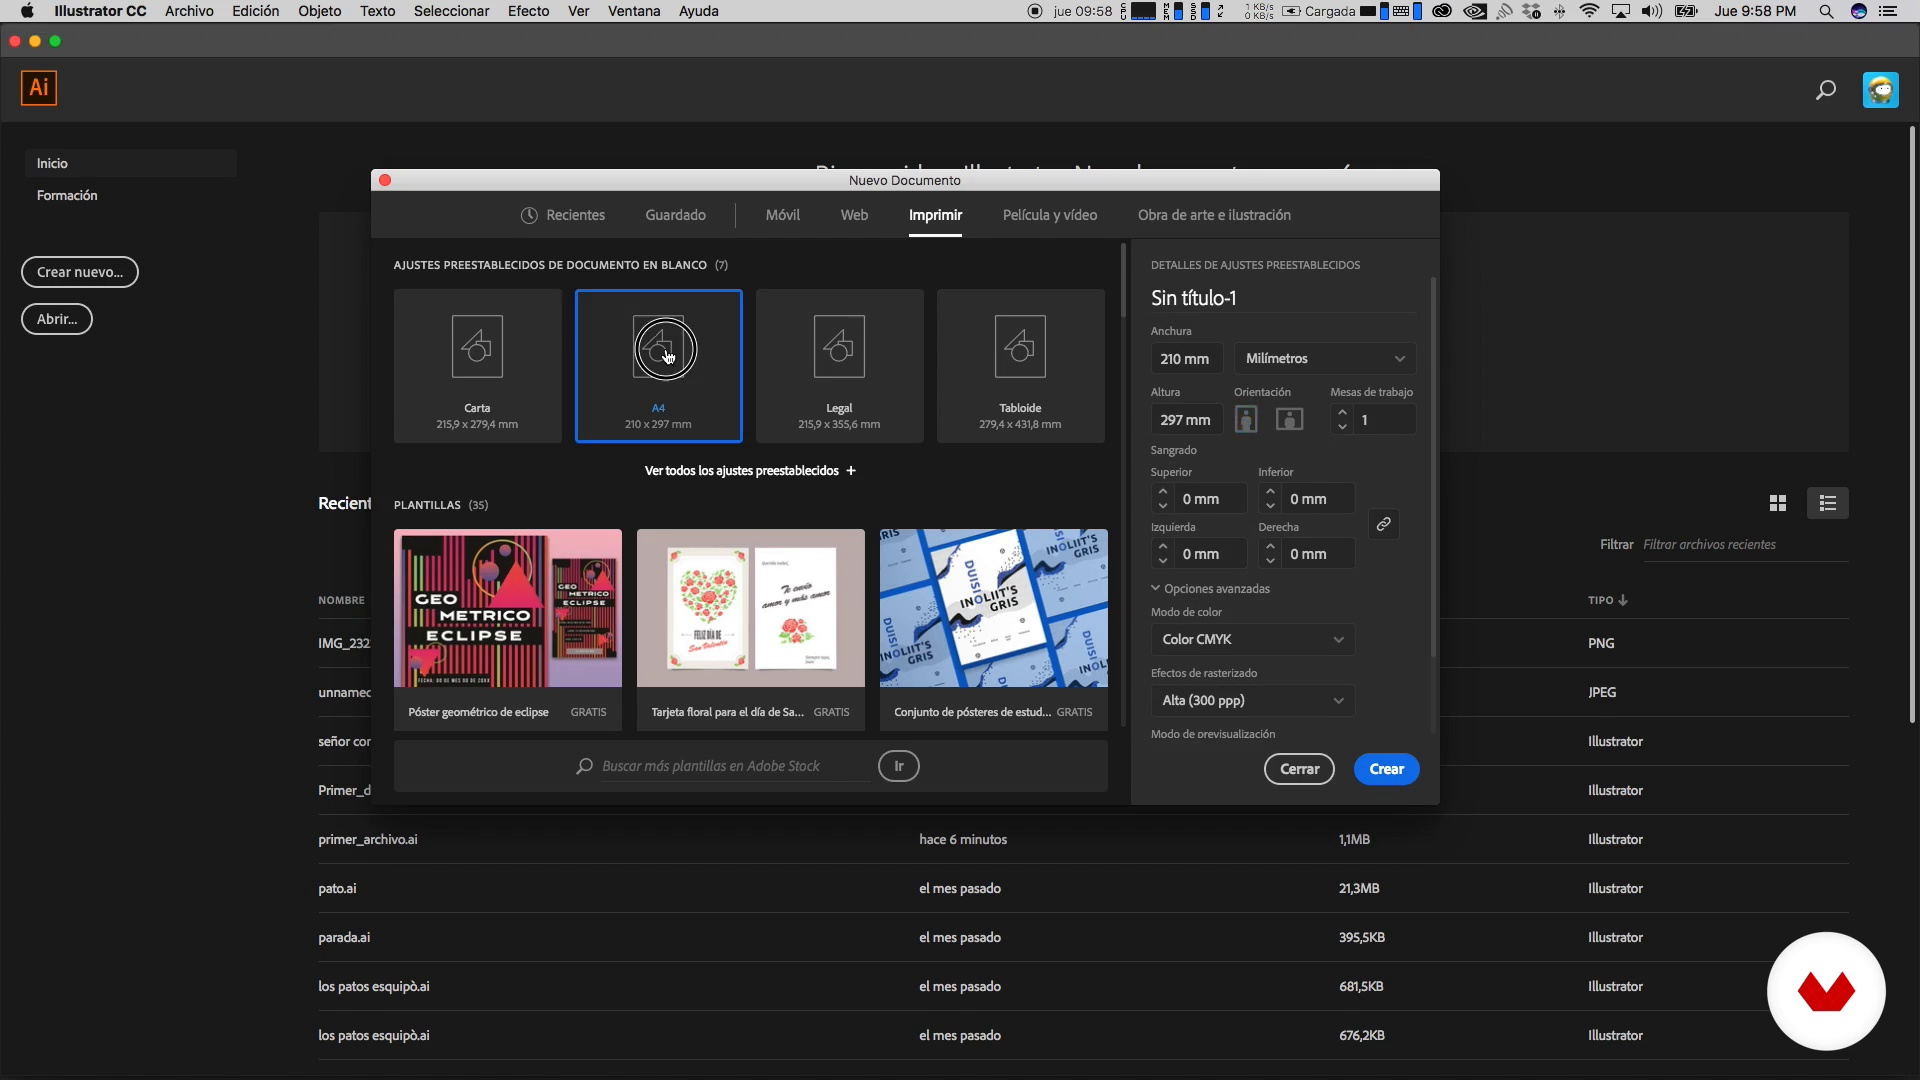Click Buscar más plantillas en Adobe Stock field
This screenshot has height=1080, width=1920.
(x=734, y=767)
